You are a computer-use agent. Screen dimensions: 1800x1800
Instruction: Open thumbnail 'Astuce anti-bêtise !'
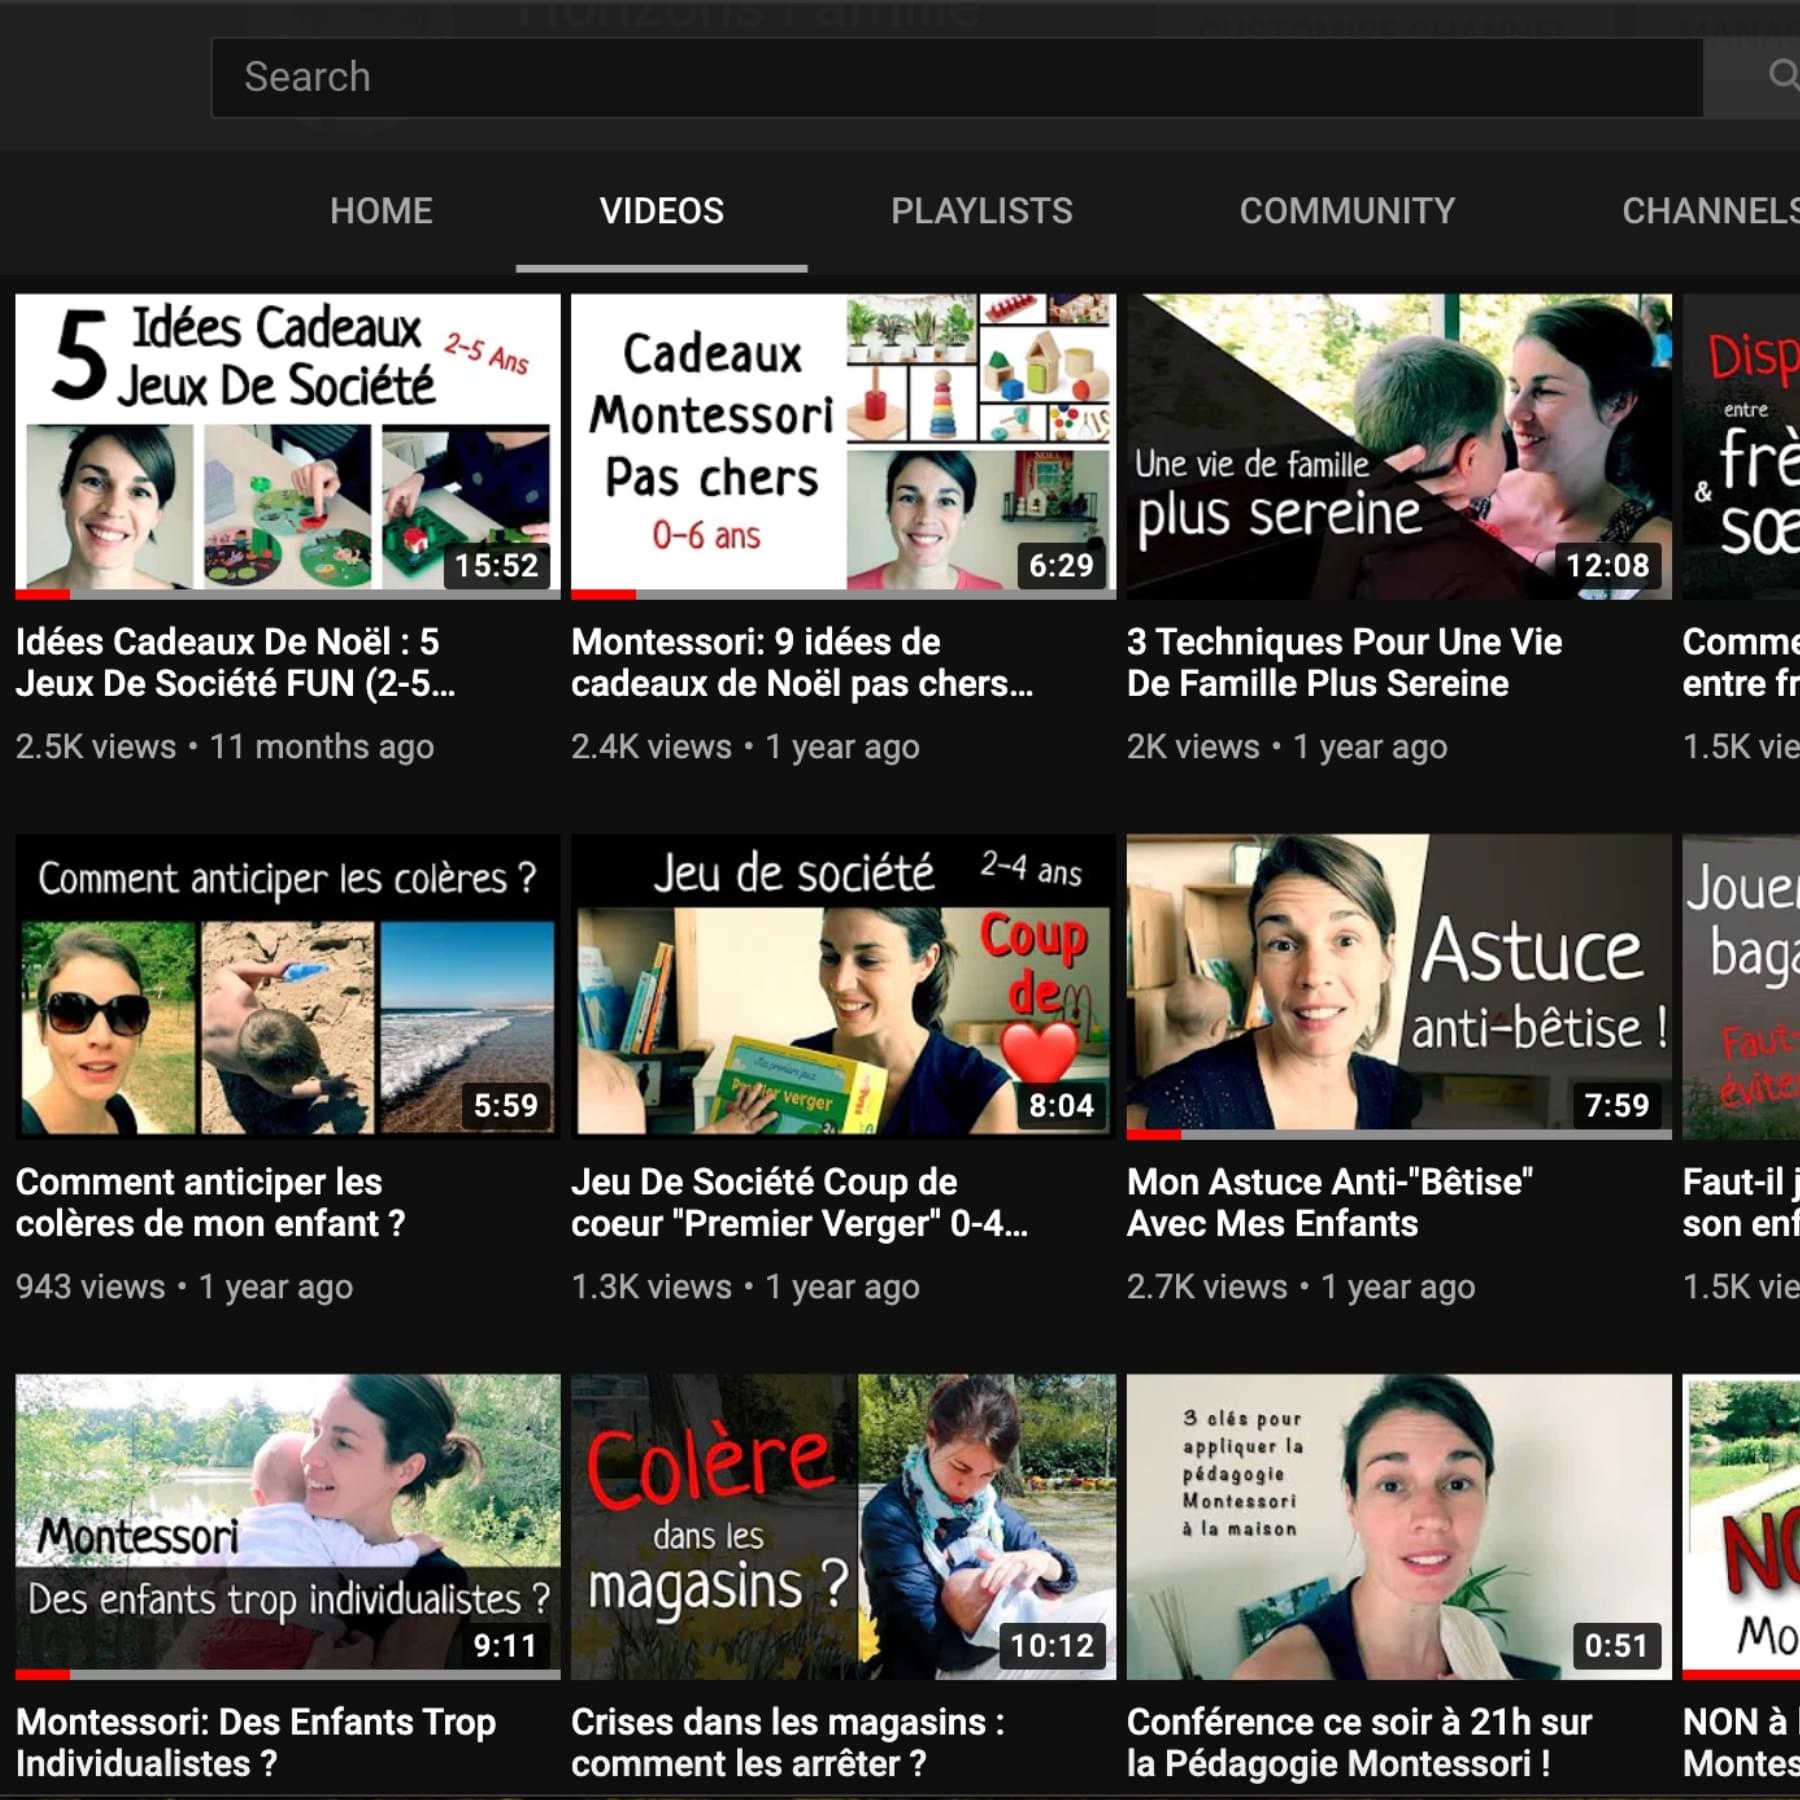(1399, 986)
